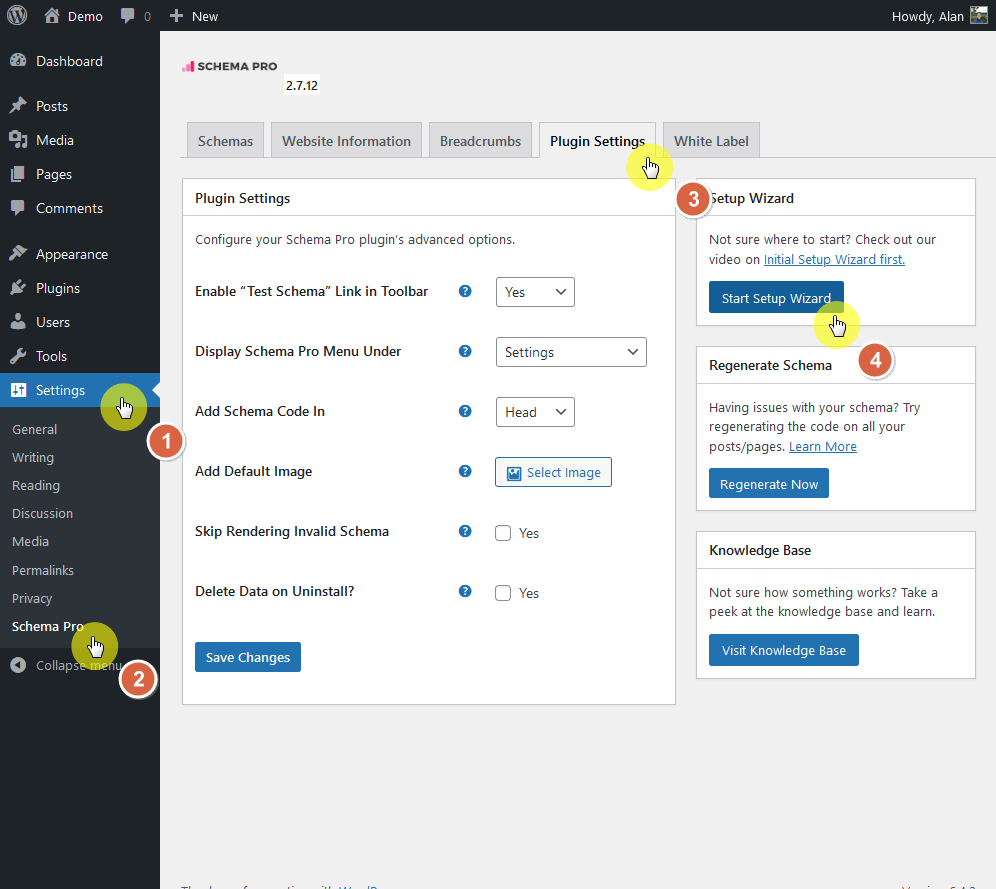This screenshot has height=889, width=996.
Task: Open the Media settings submenu item
Action: [30, 541]
